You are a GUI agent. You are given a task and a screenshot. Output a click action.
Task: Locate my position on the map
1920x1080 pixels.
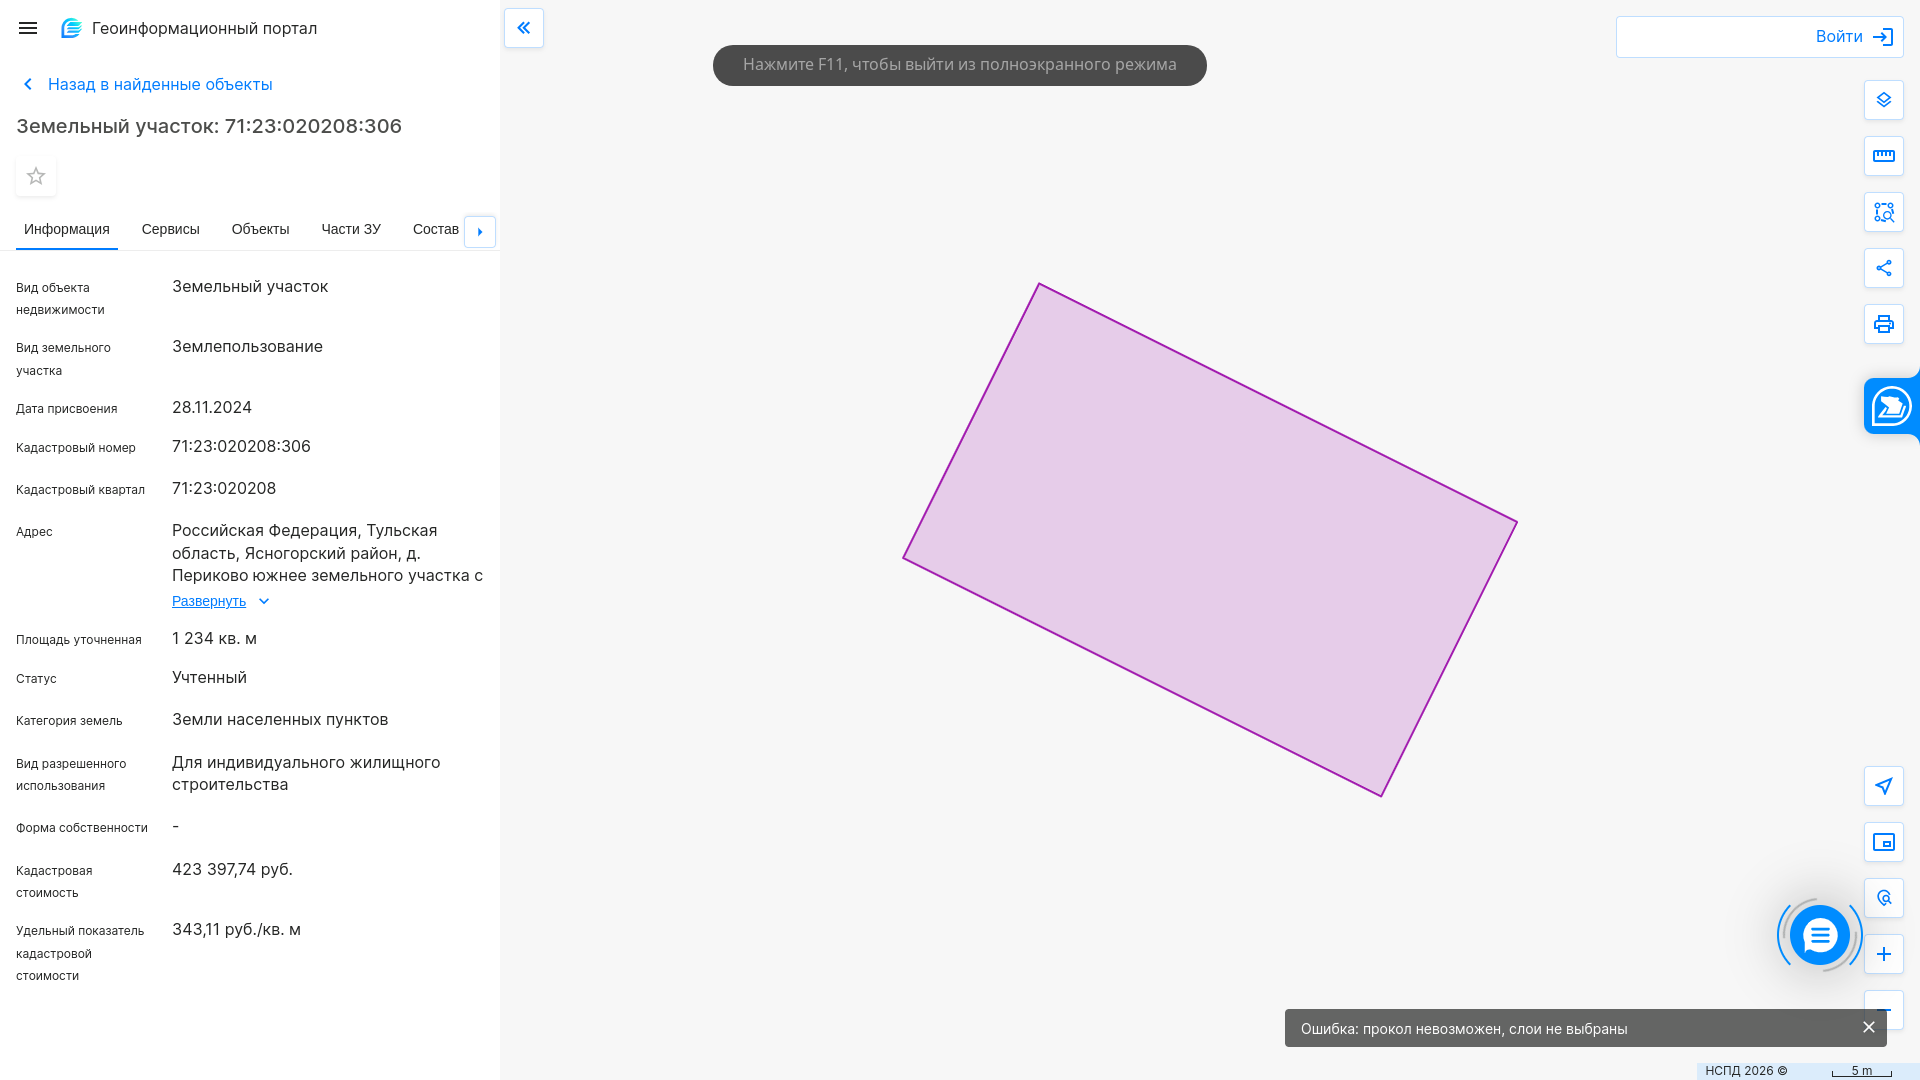tap(1884, 786)
